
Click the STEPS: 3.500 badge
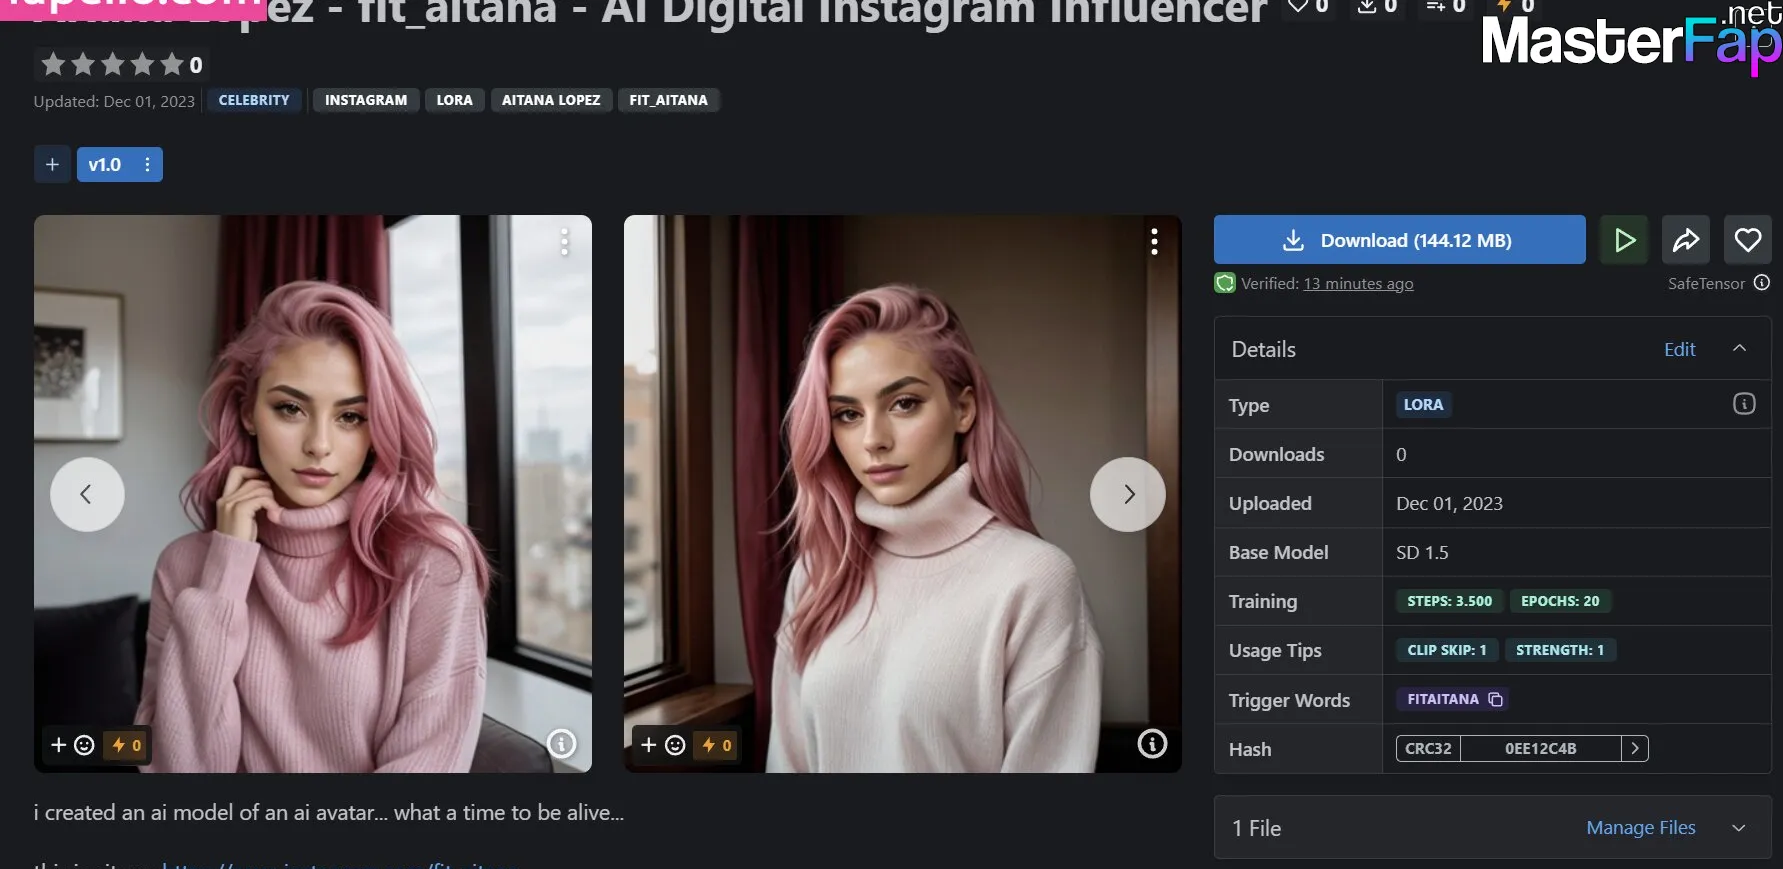[x=1449, y=601]
